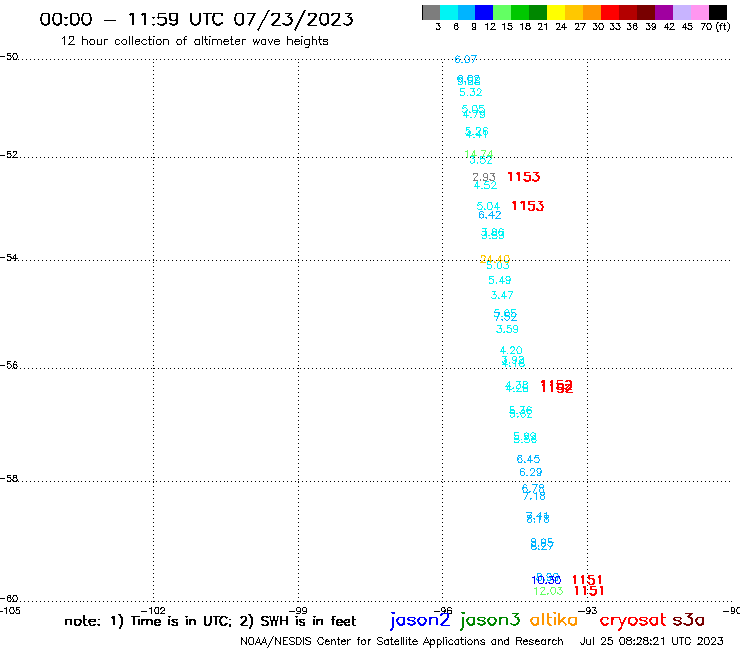Select the 6.42 wave height value

click(x=490, y=215)
